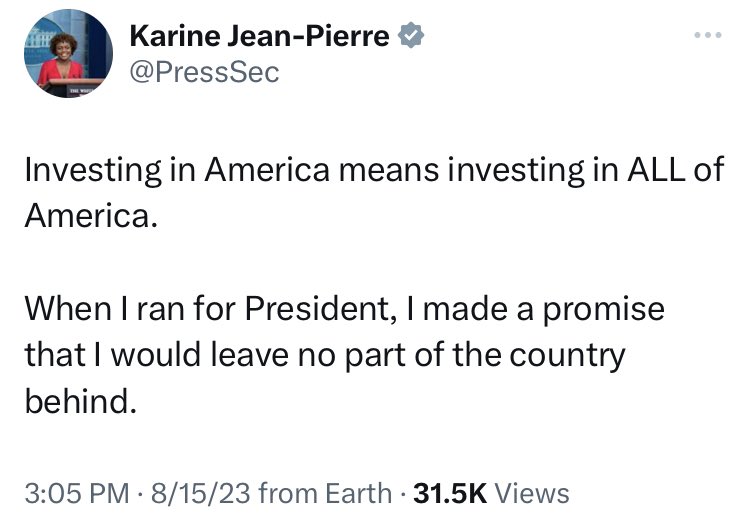Click the first paragraph about Investing in America
This screenshot has width=750, height=517.
click(375, 193)
